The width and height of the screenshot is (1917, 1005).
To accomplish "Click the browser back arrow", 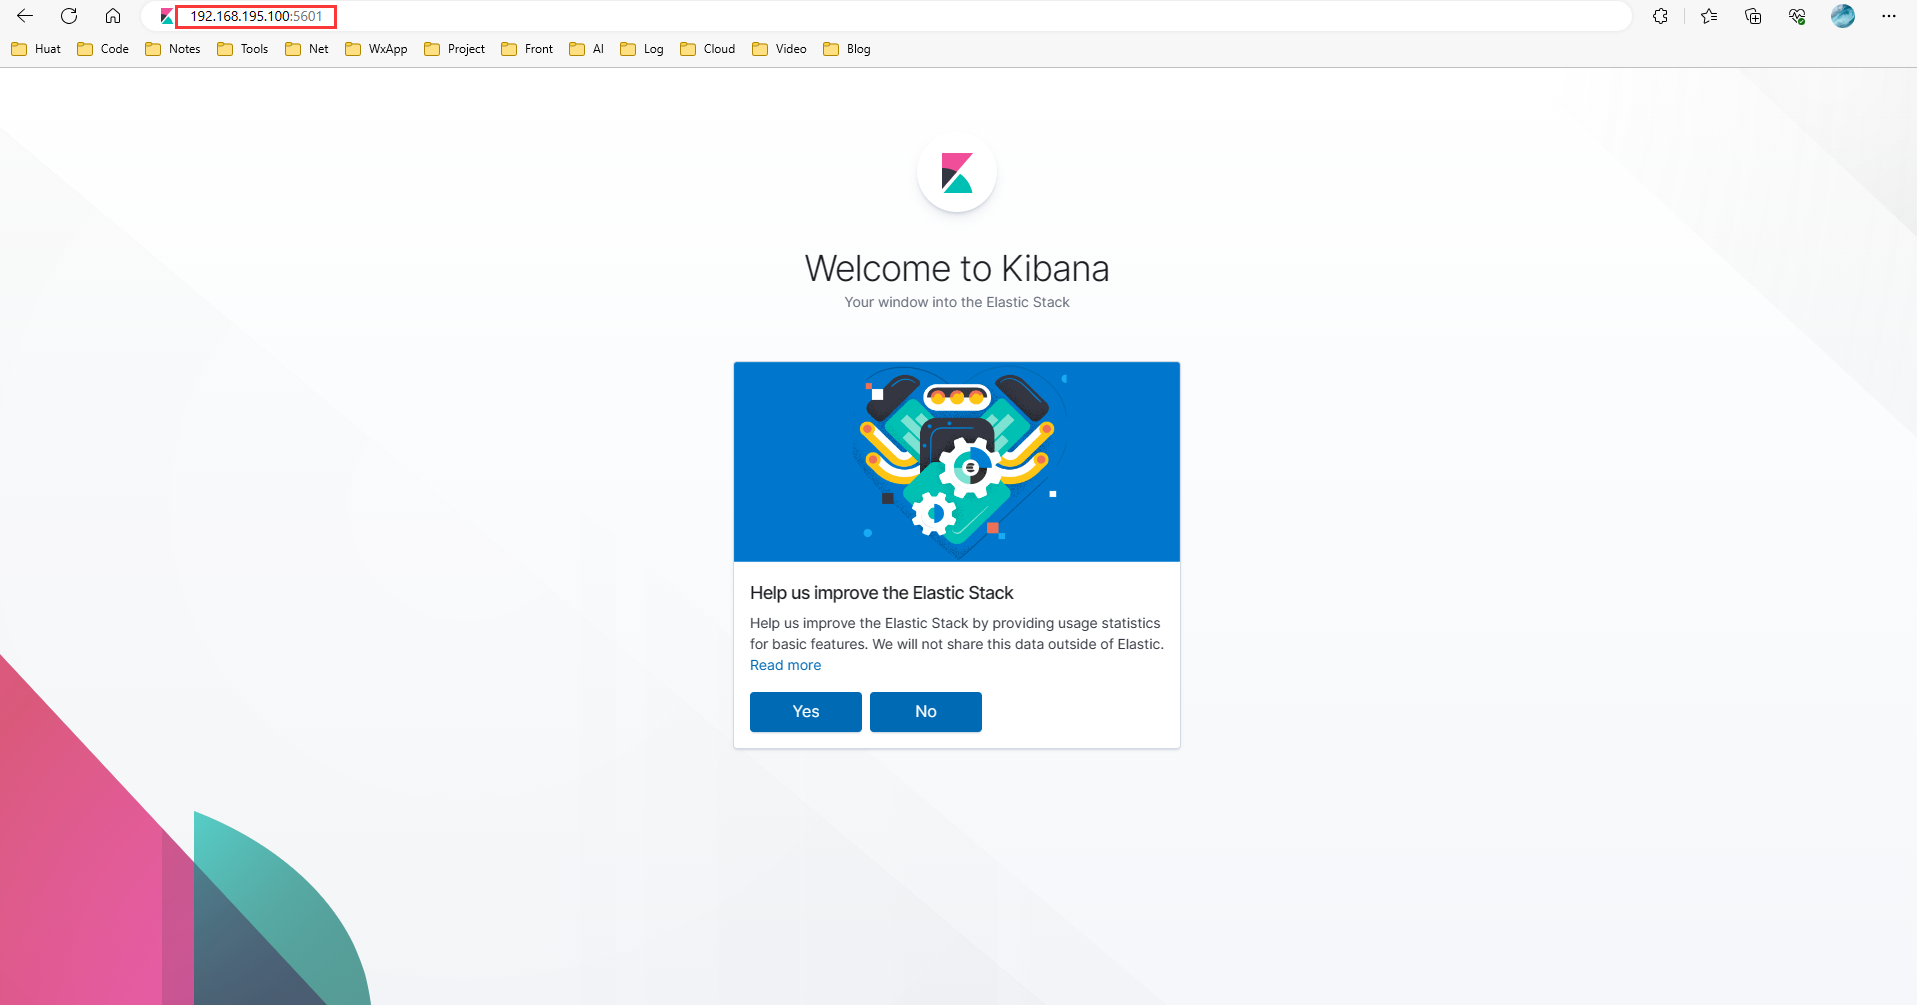I will 25,16.
